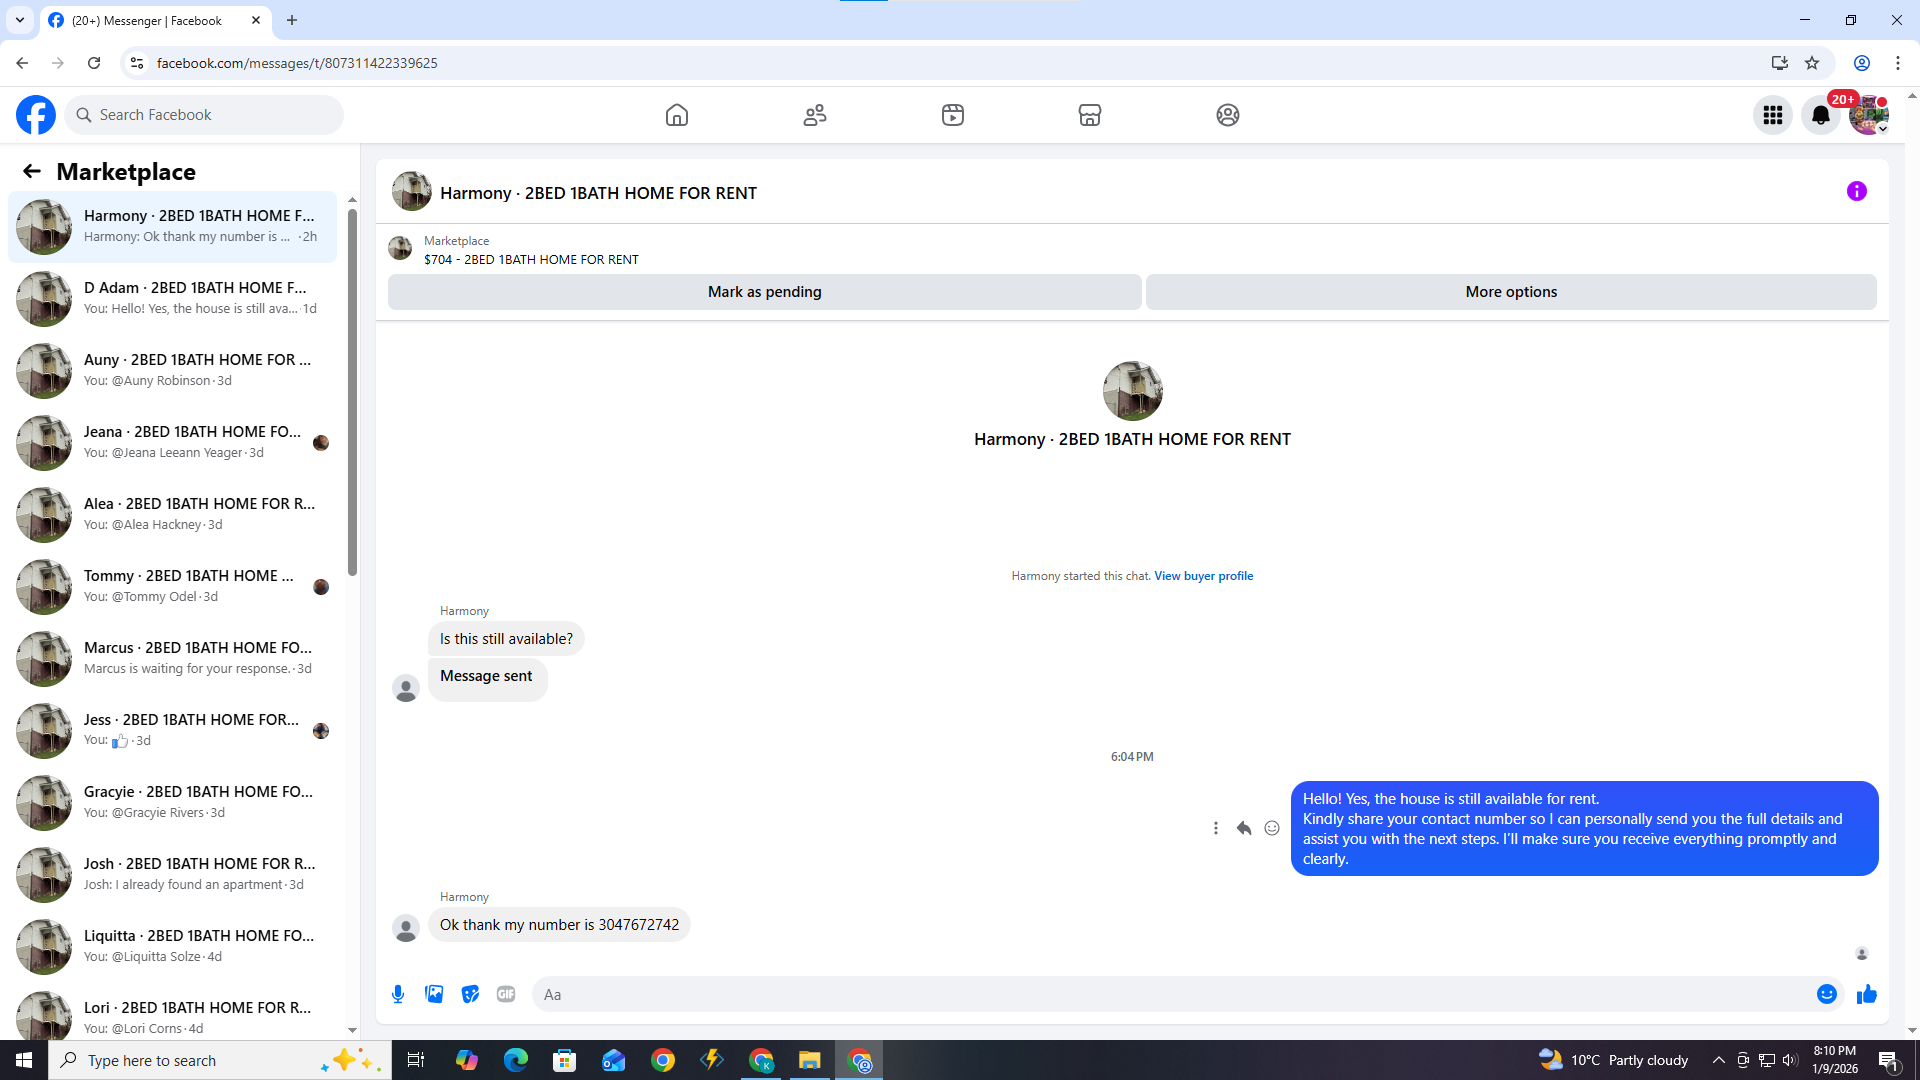The height and width of the screenshot is (1080, 1920).
Task: Open the Facebook notifications bell
Action: pyautogui.click(x=1820, y=115)
